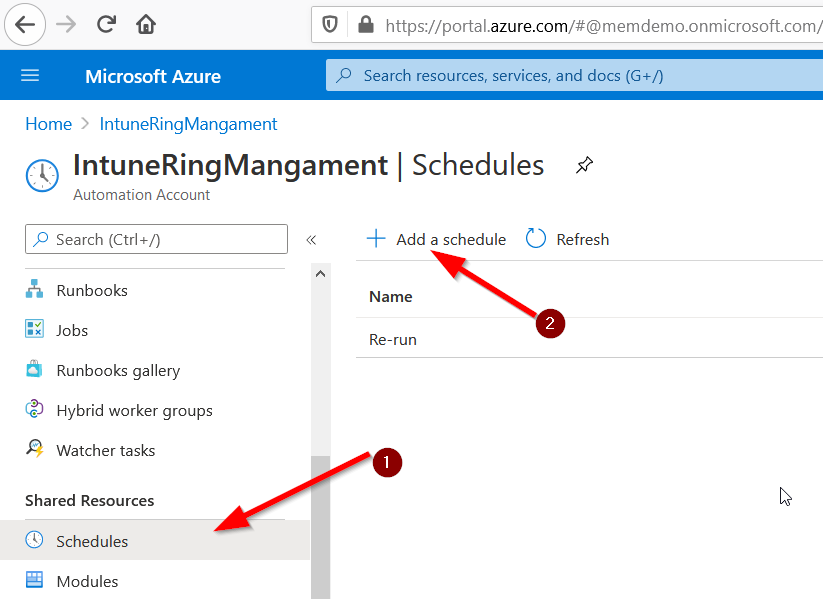Click the padlock site security icon
This screenshot has width=823, height=599.
(366, 25)
